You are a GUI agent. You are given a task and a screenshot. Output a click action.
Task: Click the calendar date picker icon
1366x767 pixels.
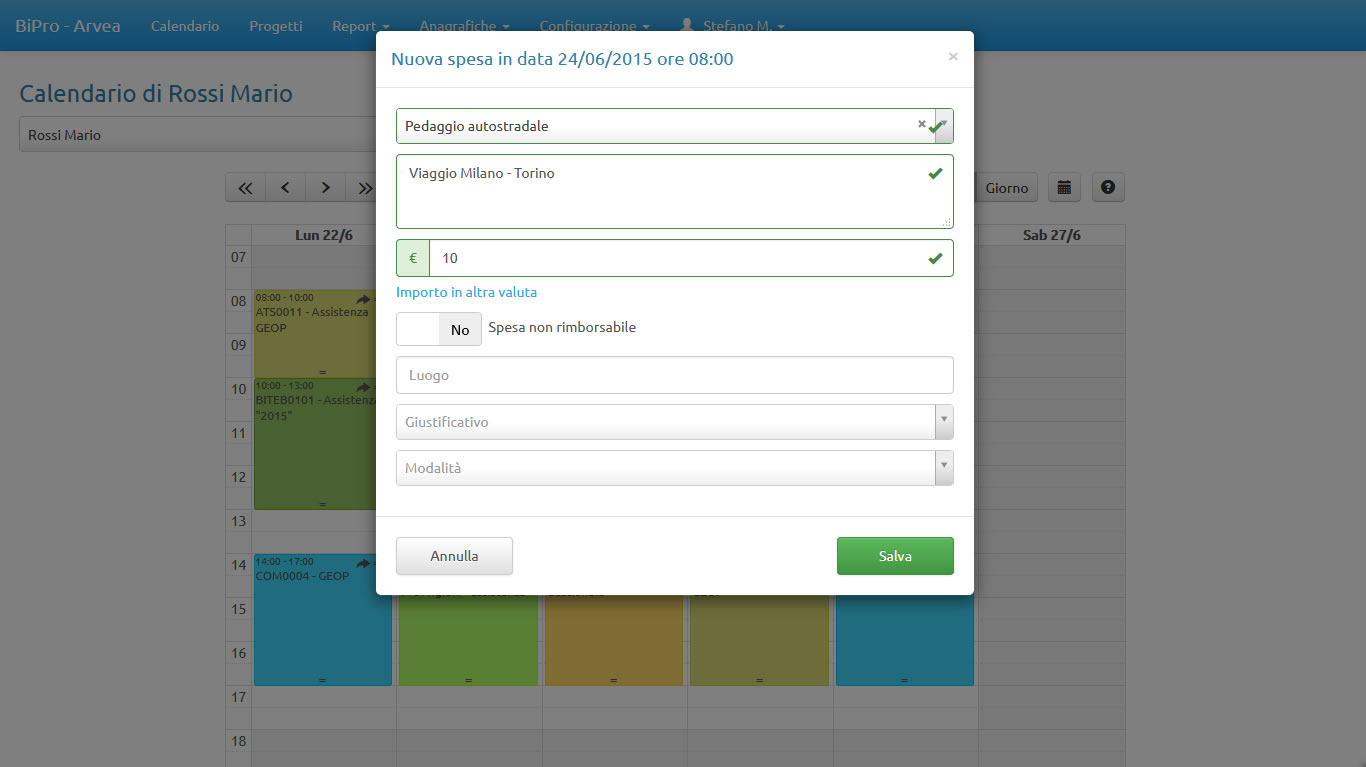(x=1064, y=187)
